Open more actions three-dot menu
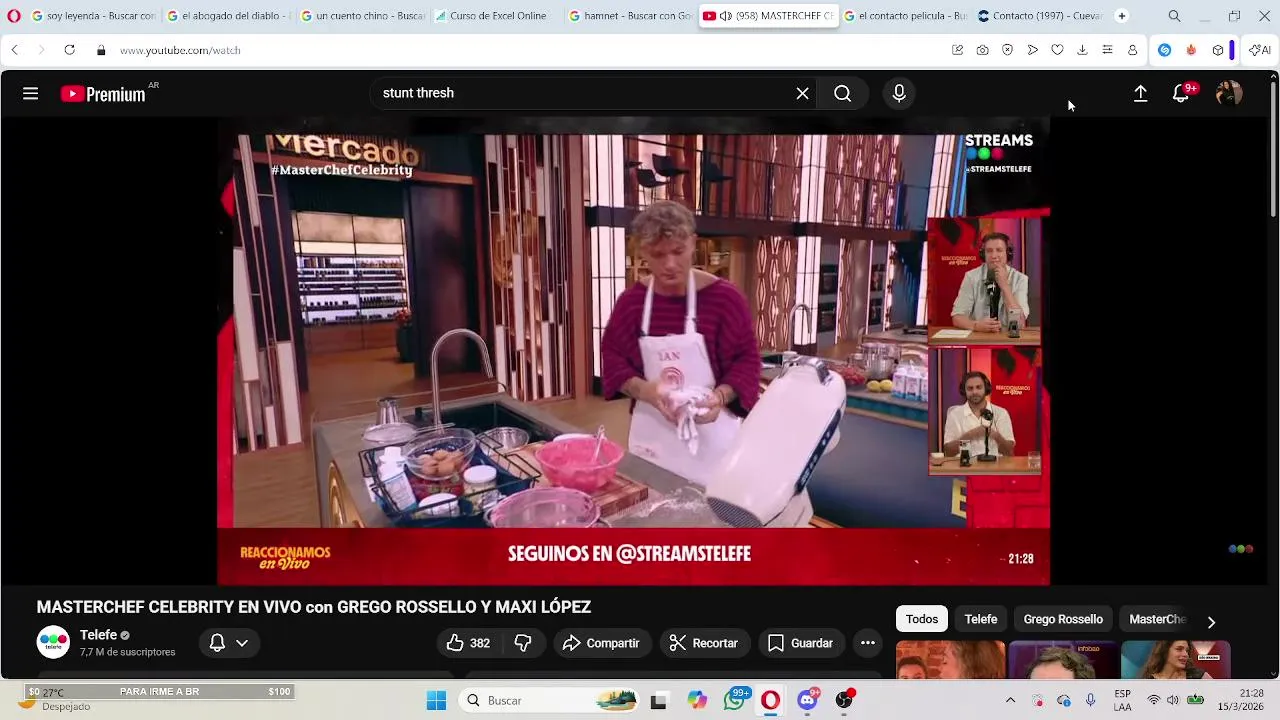Viewport: 1280px width, 720px height. (867, 643)
